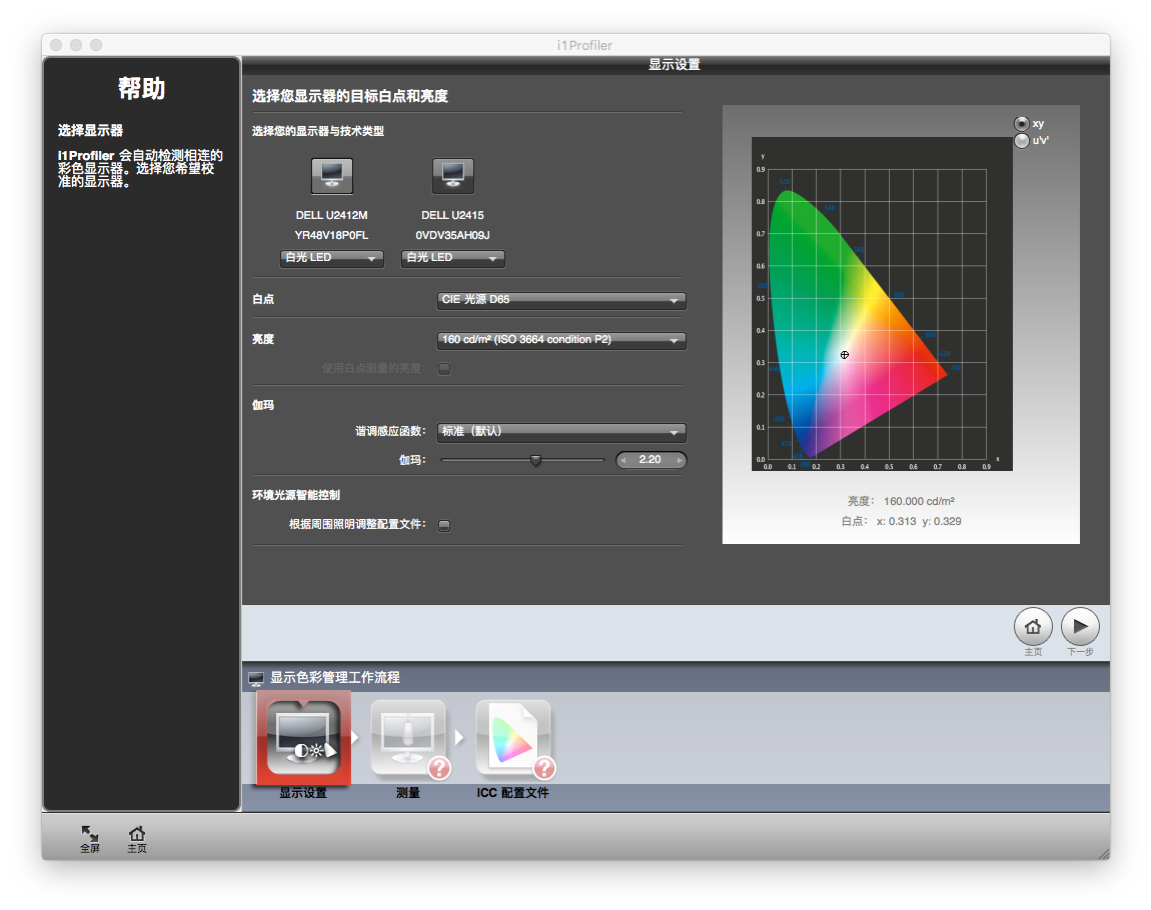Image resolution: width=1151 pixels, height=910 pixels.
Task: Select the u'v' radio button
Action: coord(1022,139)
